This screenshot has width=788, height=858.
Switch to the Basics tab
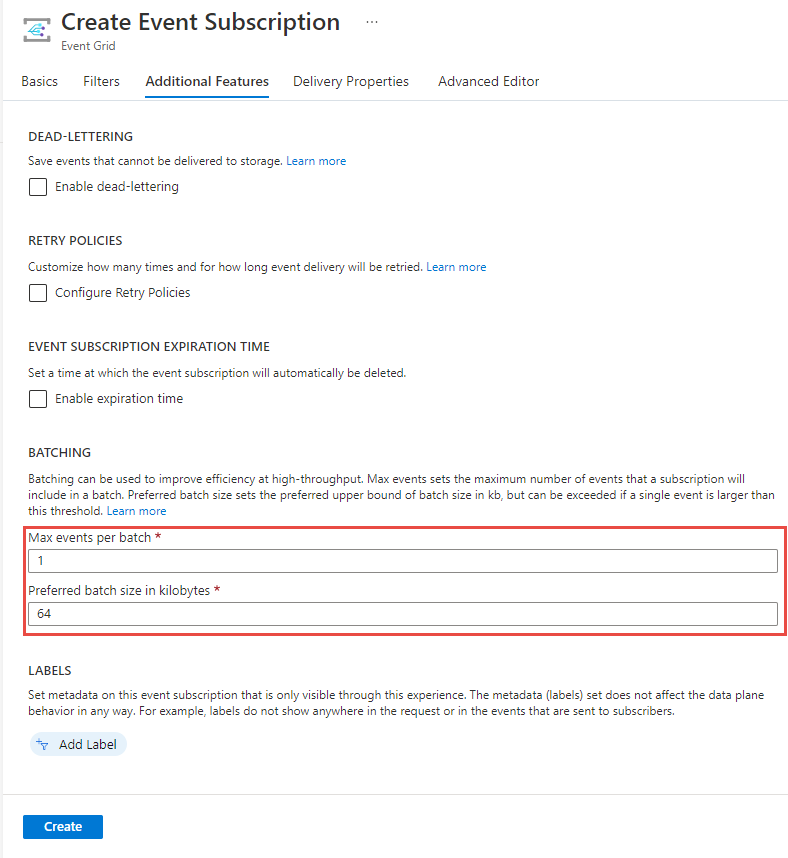pyautogui.click(x=39, y=81)
